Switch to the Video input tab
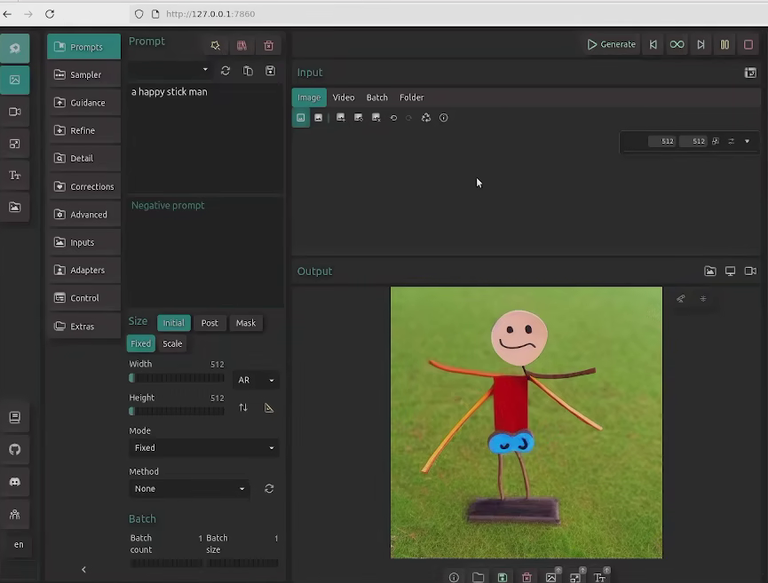The image size is (768, 583). (x=343, y=97)
